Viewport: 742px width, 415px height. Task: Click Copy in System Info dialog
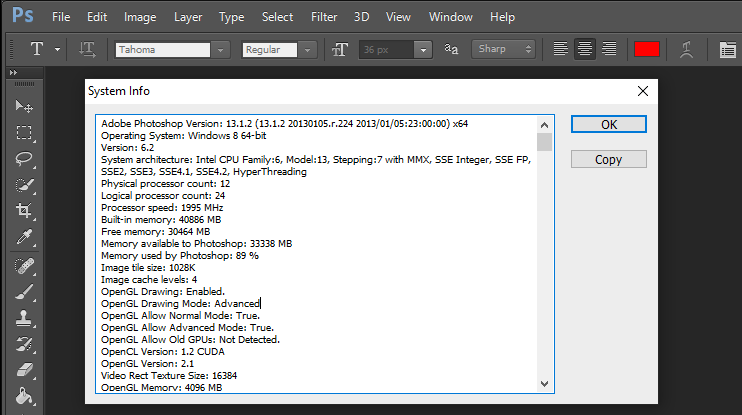(x=609, y=159)
